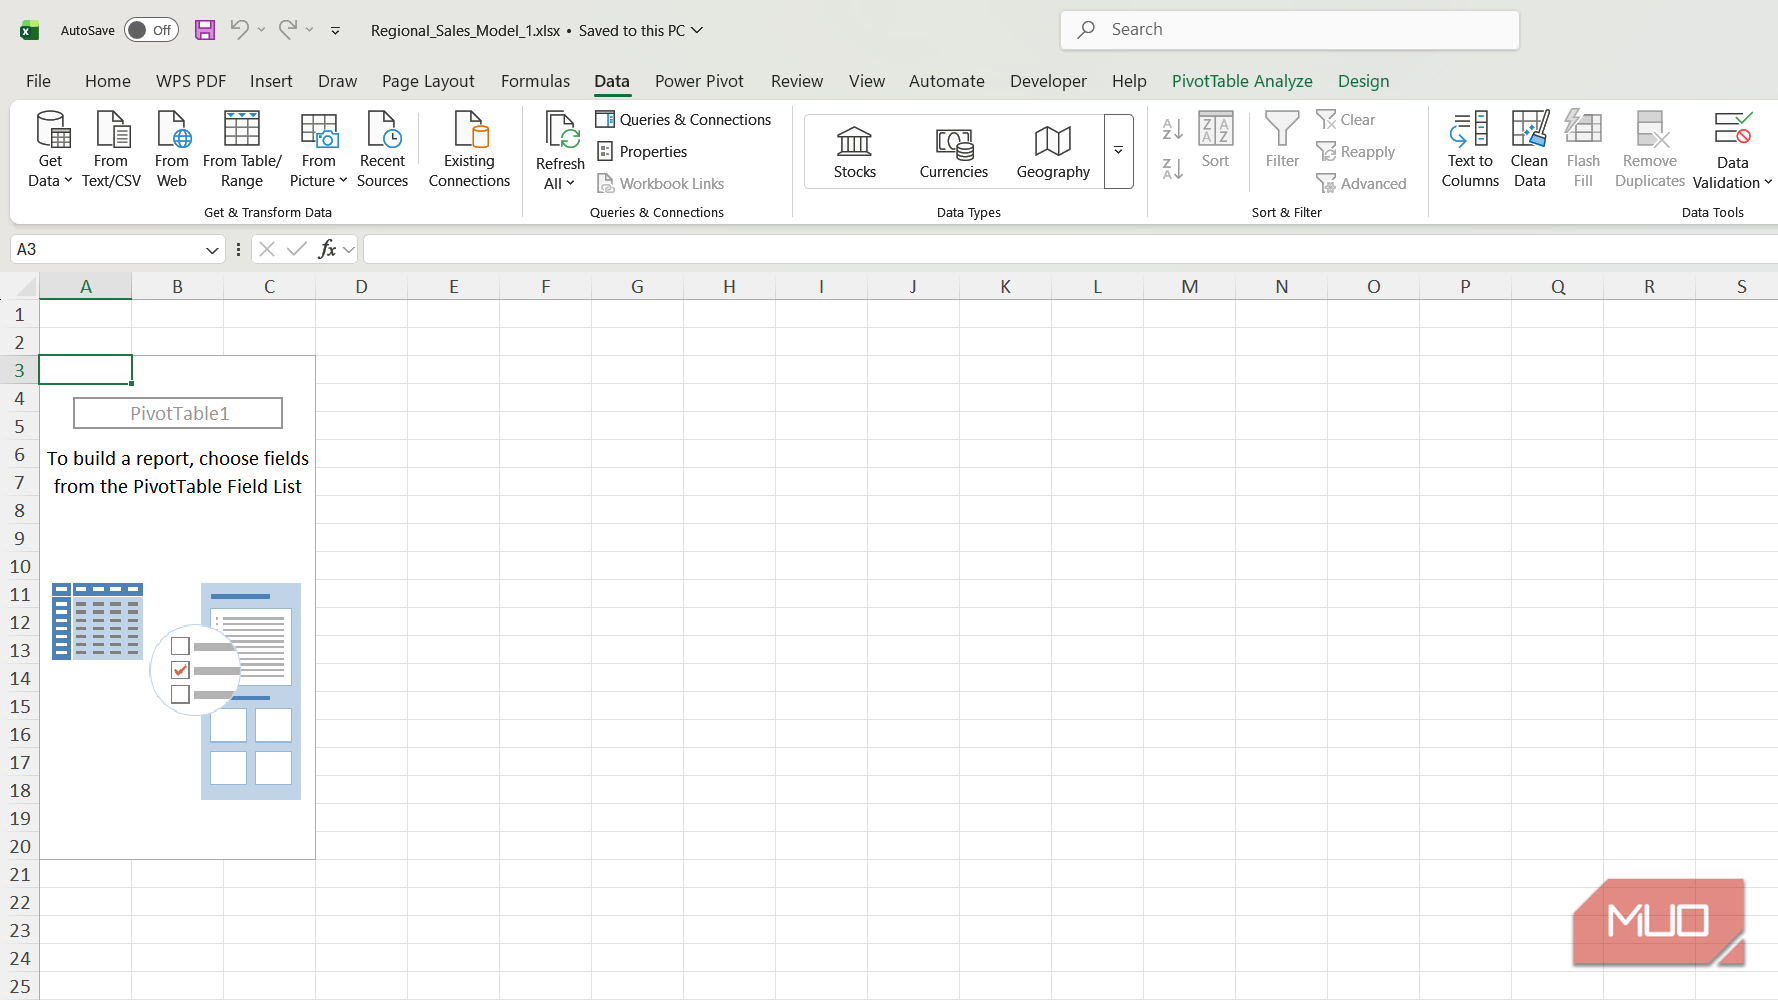1778x1000 pixels.
Task: Undo the last action
Action: (x=239, y=30)
